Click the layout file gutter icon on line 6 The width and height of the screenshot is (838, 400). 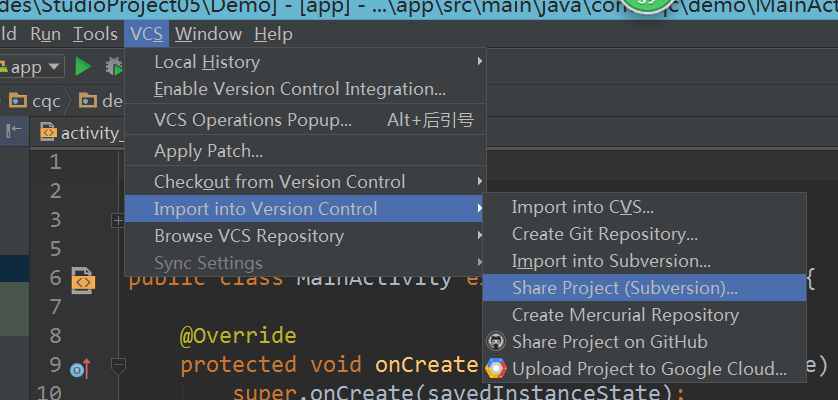pos(83,280)
